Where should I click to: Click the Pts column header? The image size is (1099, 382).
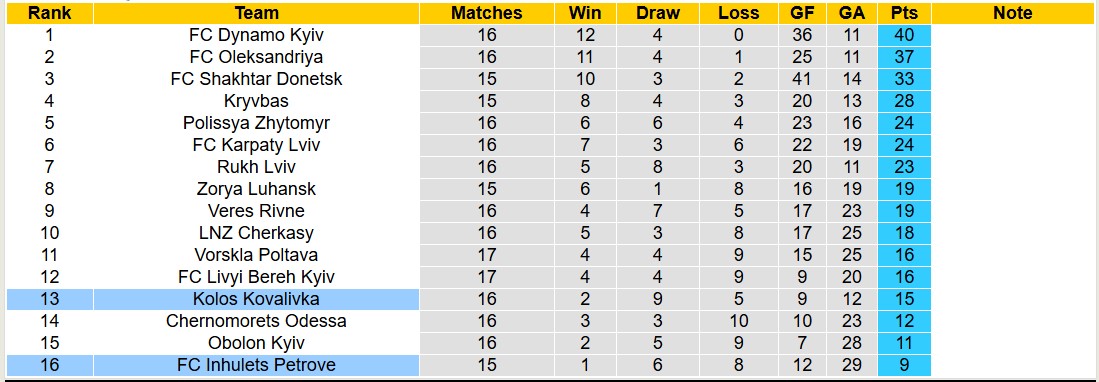pyautogui.click(x=904, y=13)
